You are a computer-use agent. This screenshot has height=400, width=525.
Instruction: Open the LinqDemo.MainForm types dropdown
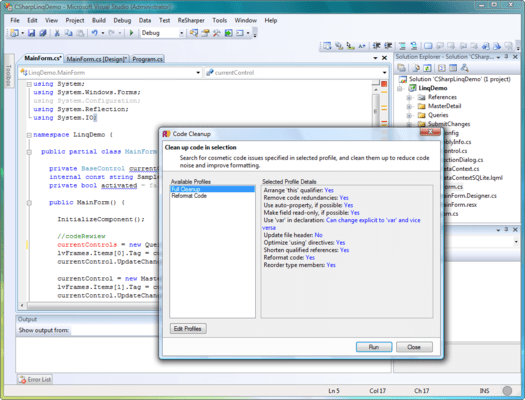tap(198, 73)
